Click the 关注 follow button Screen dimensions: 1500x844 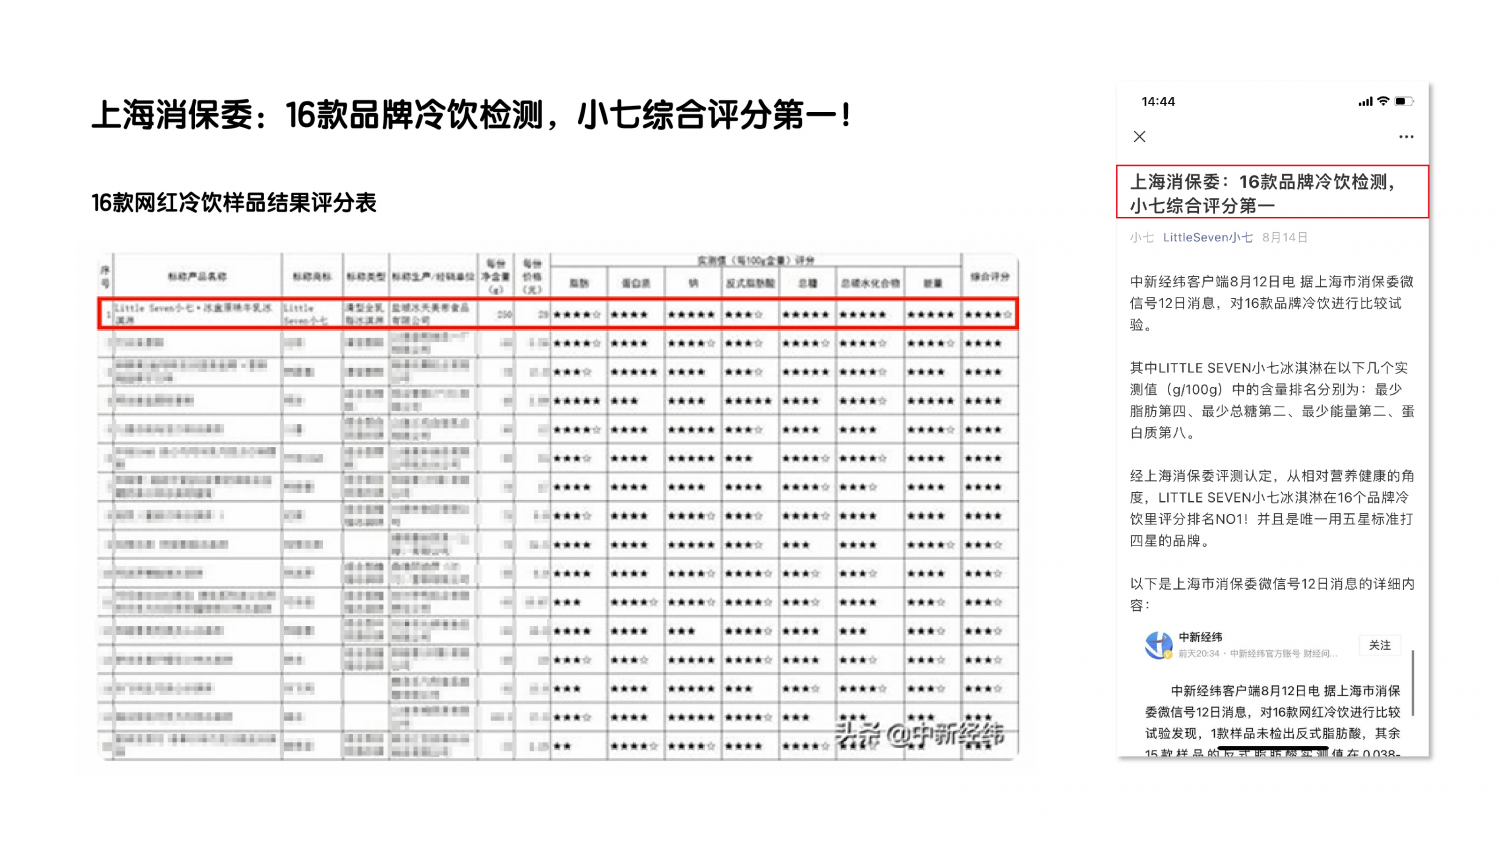pyautogui.click(x=1380, y=645)
